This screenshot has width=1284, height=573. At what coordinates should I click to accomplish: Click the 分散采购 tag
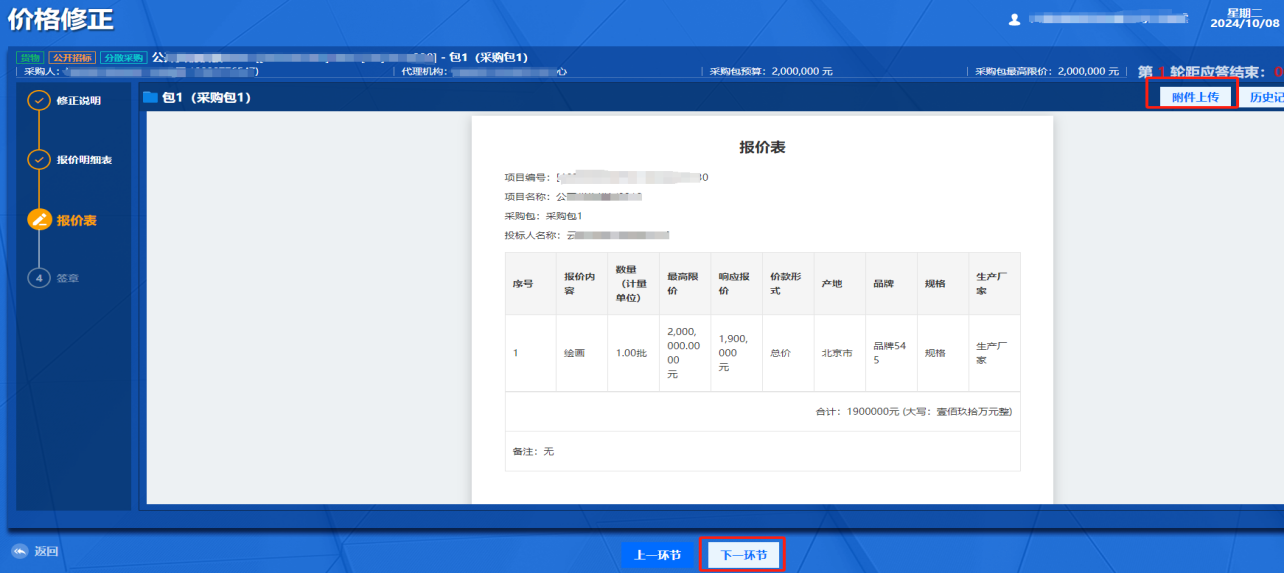(x=123, y=57)
